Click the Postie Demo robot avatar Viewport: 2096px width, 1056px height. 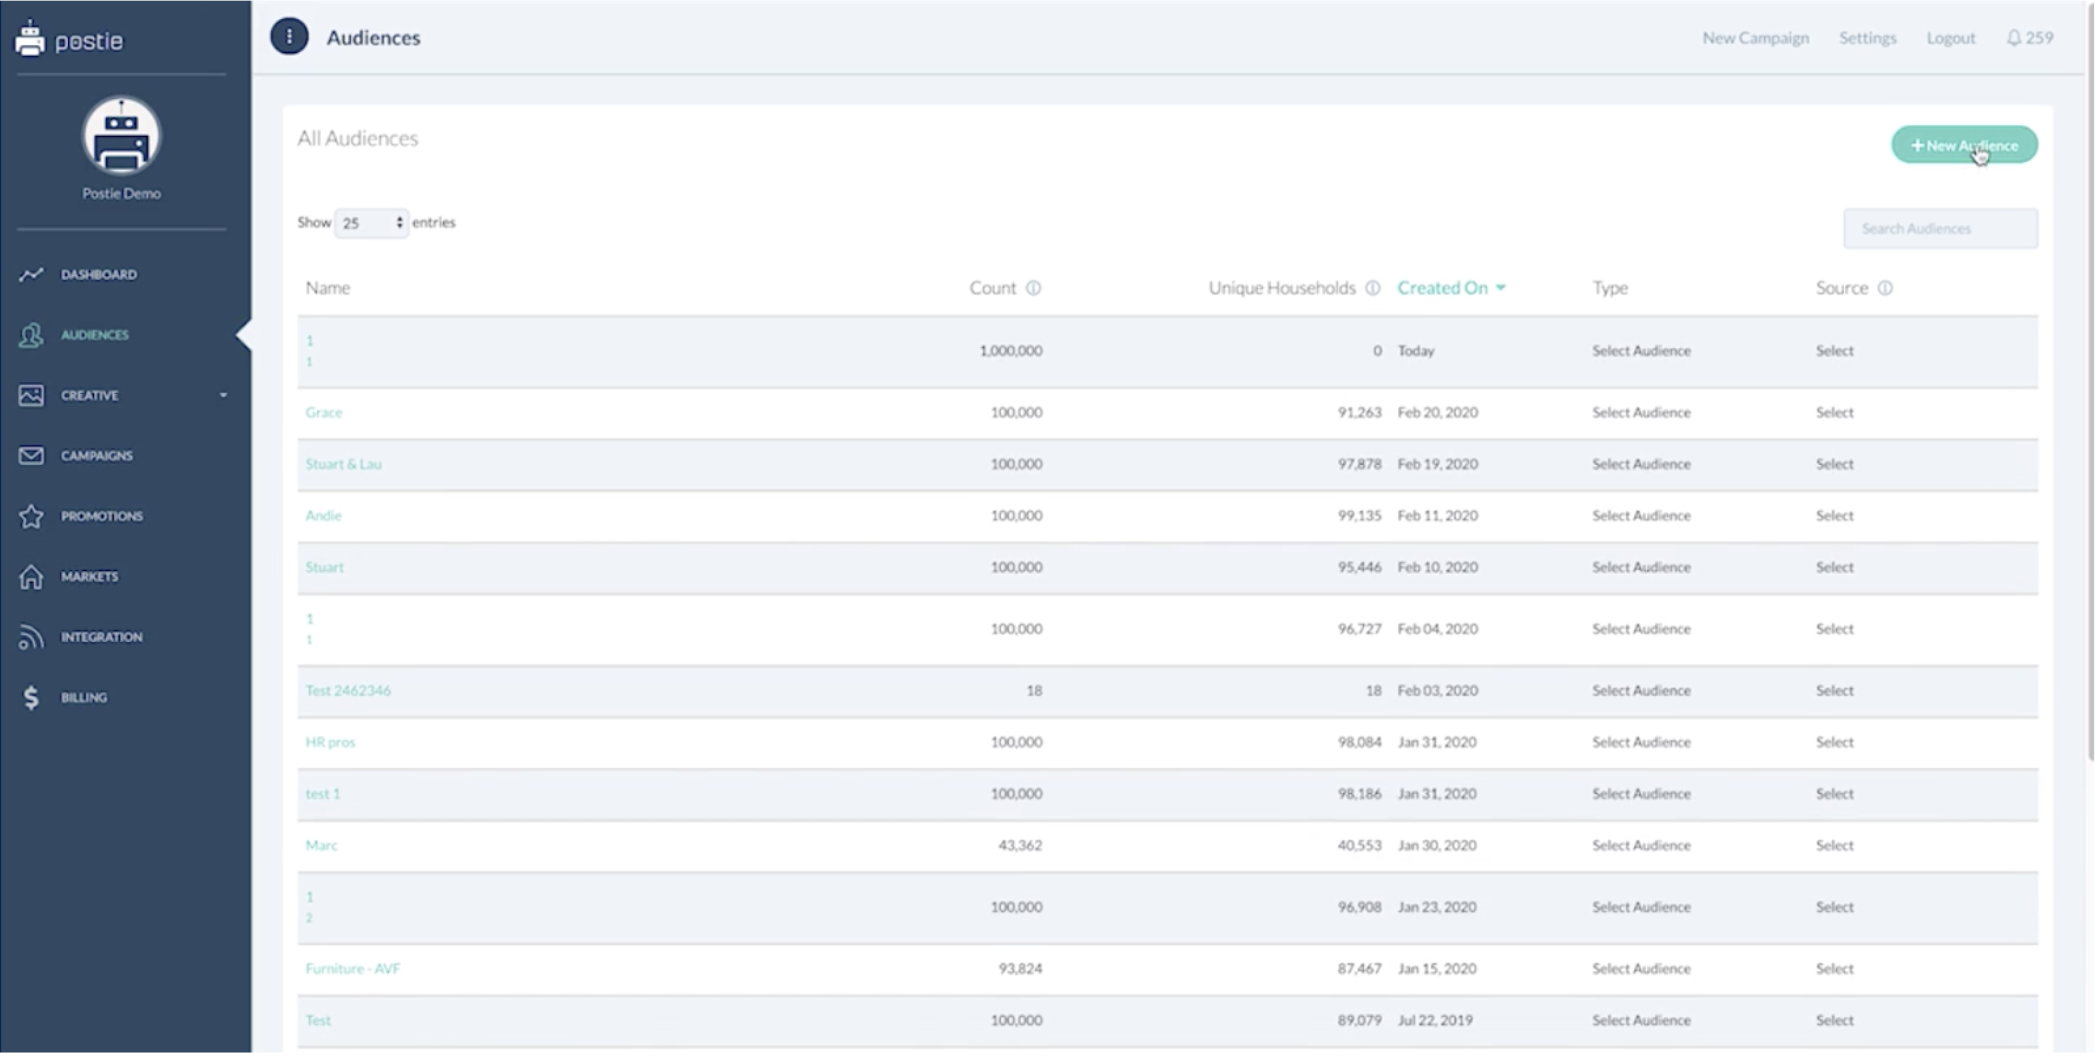(x=121, y=137)
